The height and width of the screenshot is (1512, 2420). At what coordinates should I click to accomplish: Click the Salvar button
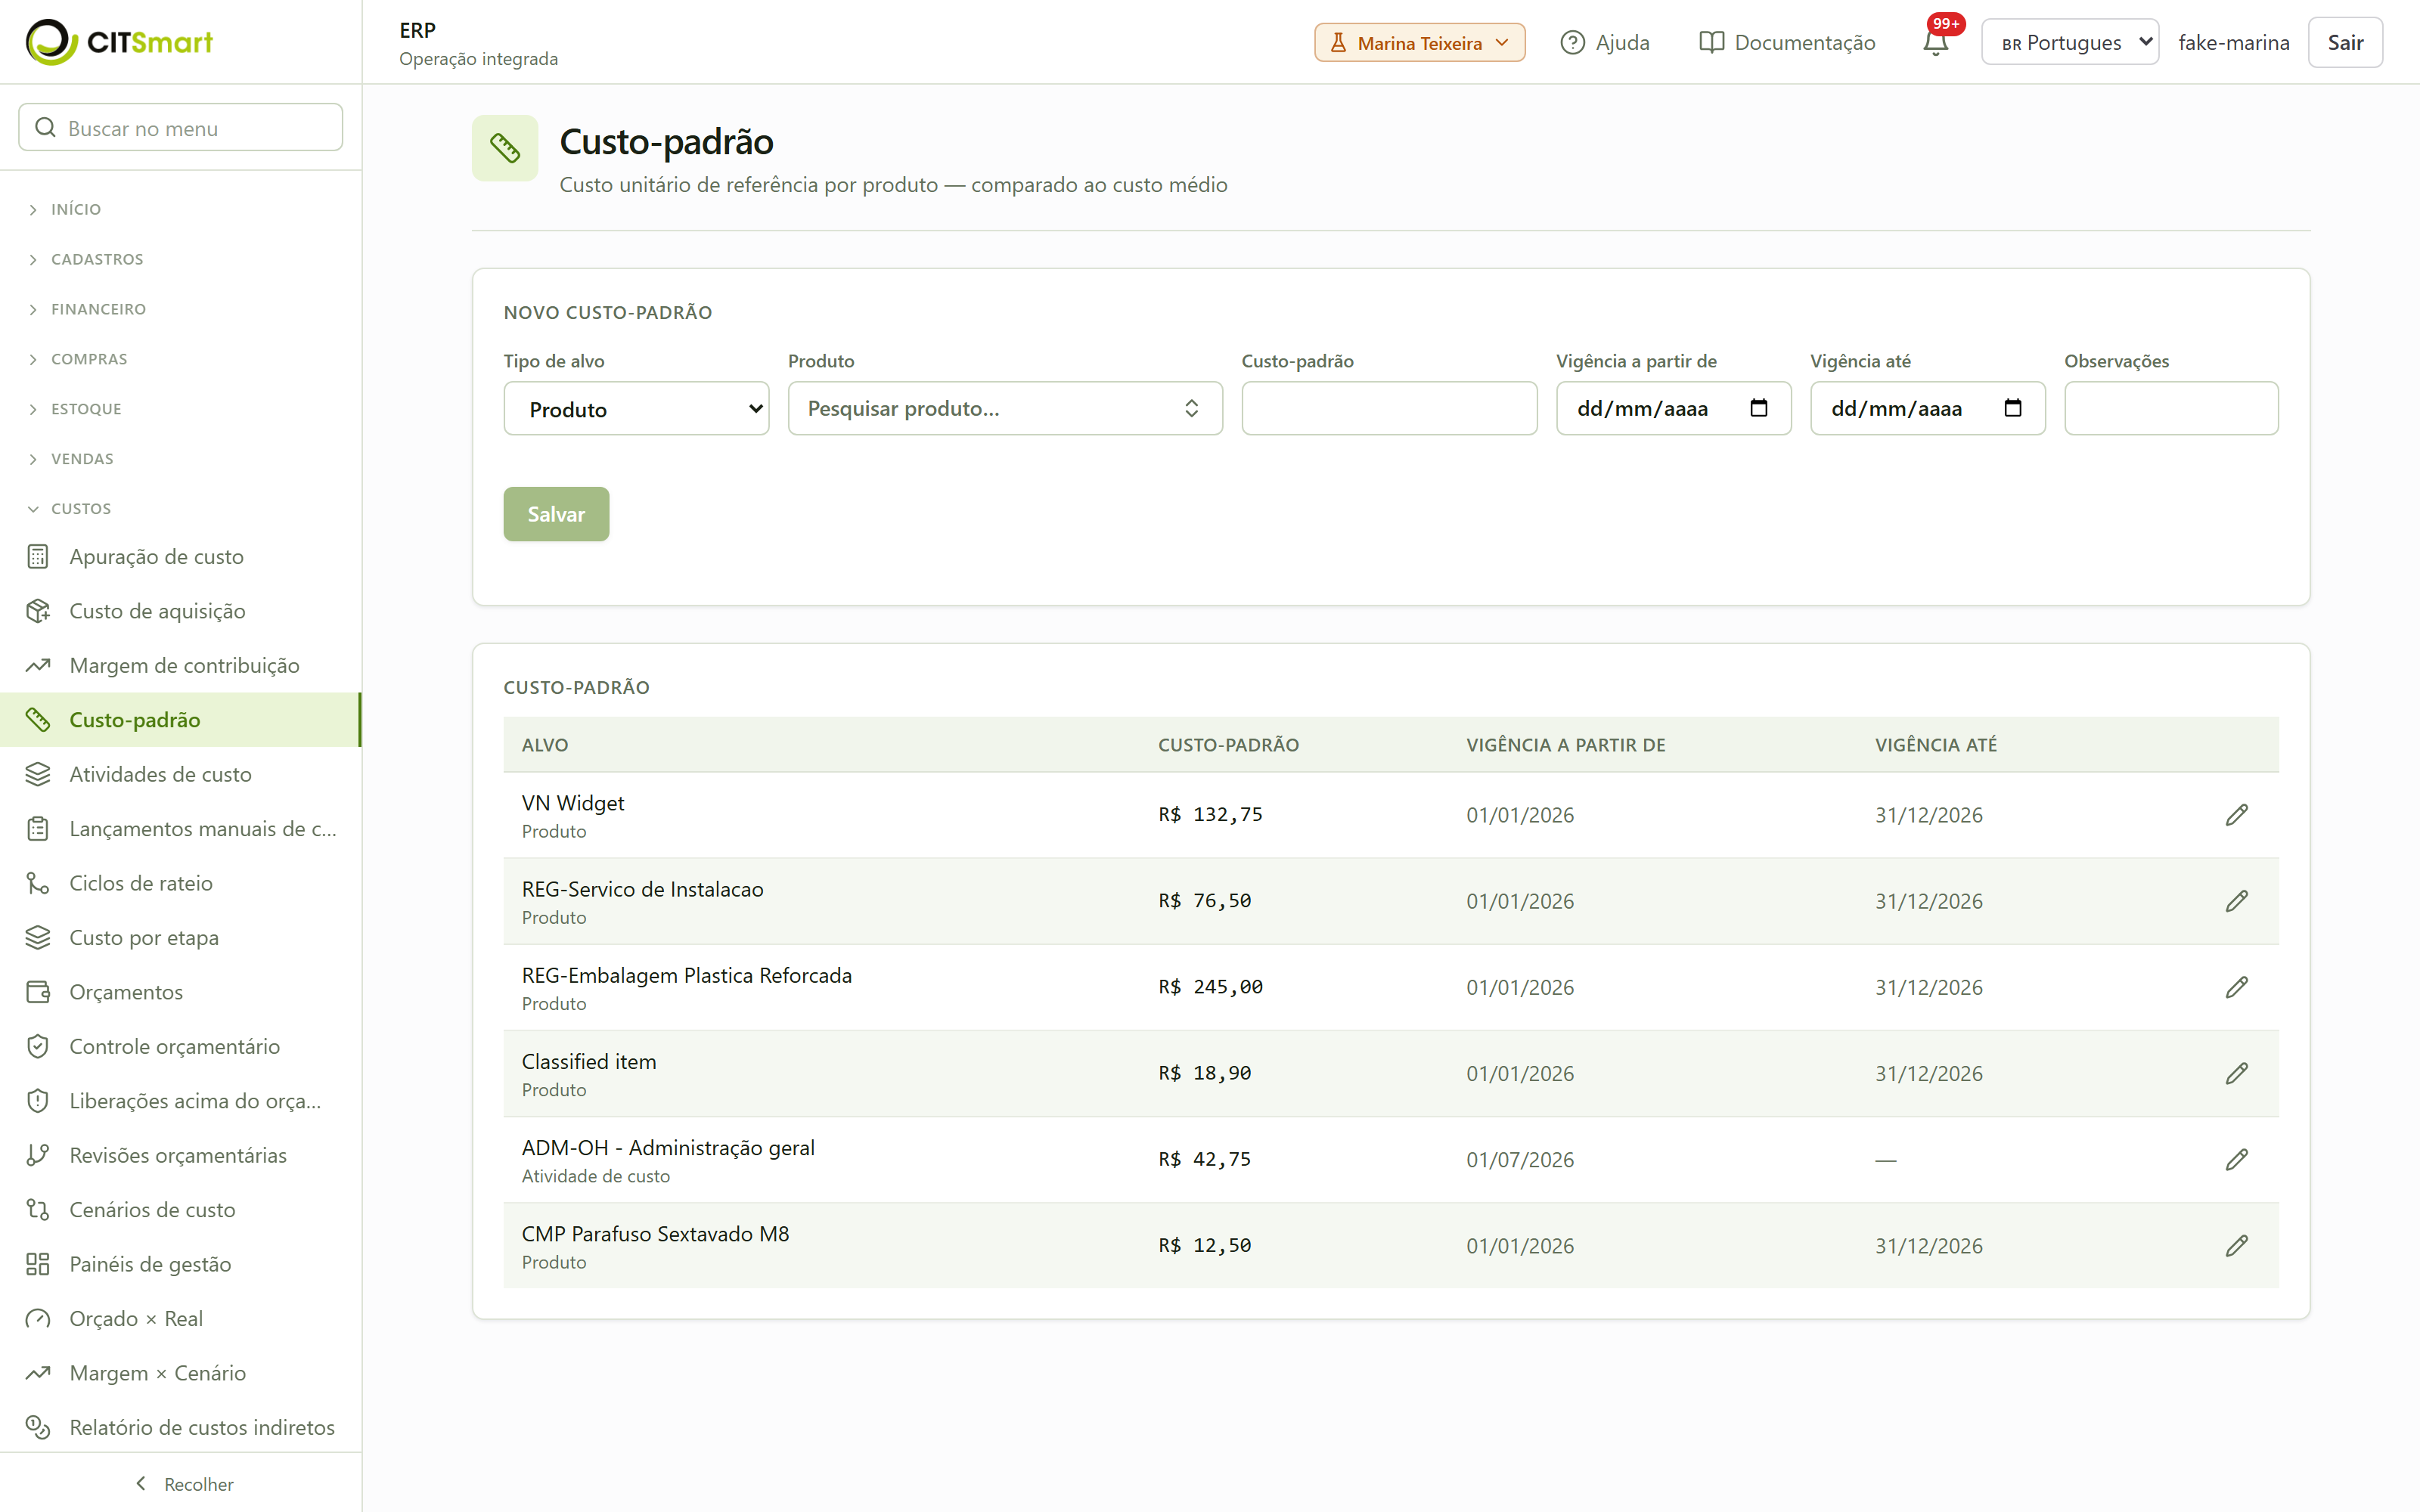pos(556,514)
